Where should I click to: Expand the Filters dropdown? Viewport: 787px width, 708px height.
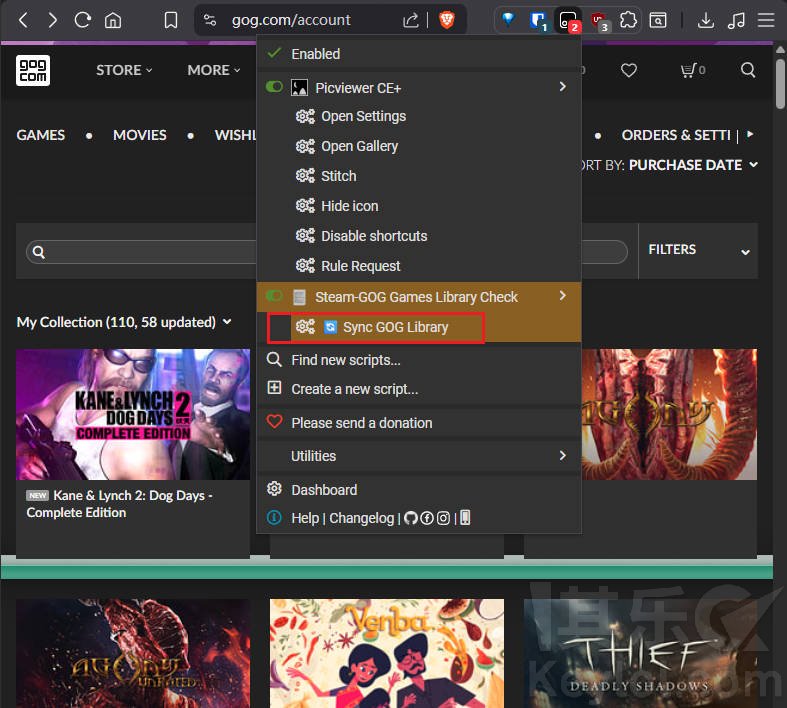tap(698, 250)
